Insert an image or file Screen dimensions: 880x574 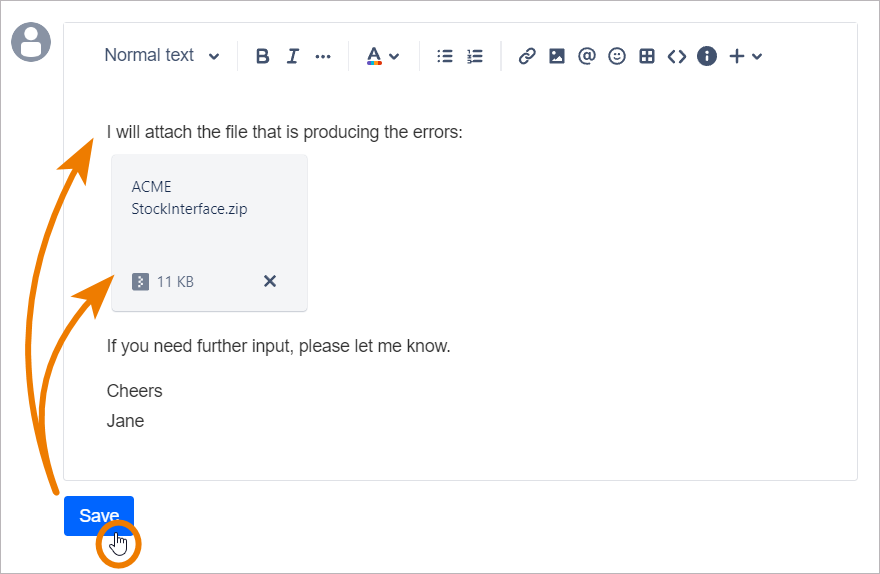(557, 56)
